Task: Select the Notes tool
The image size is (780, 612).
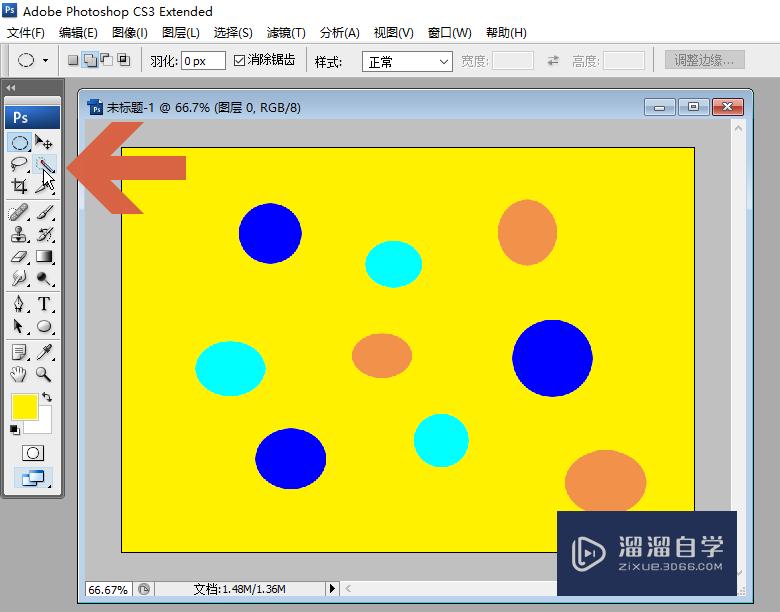Action: (19, 352)
